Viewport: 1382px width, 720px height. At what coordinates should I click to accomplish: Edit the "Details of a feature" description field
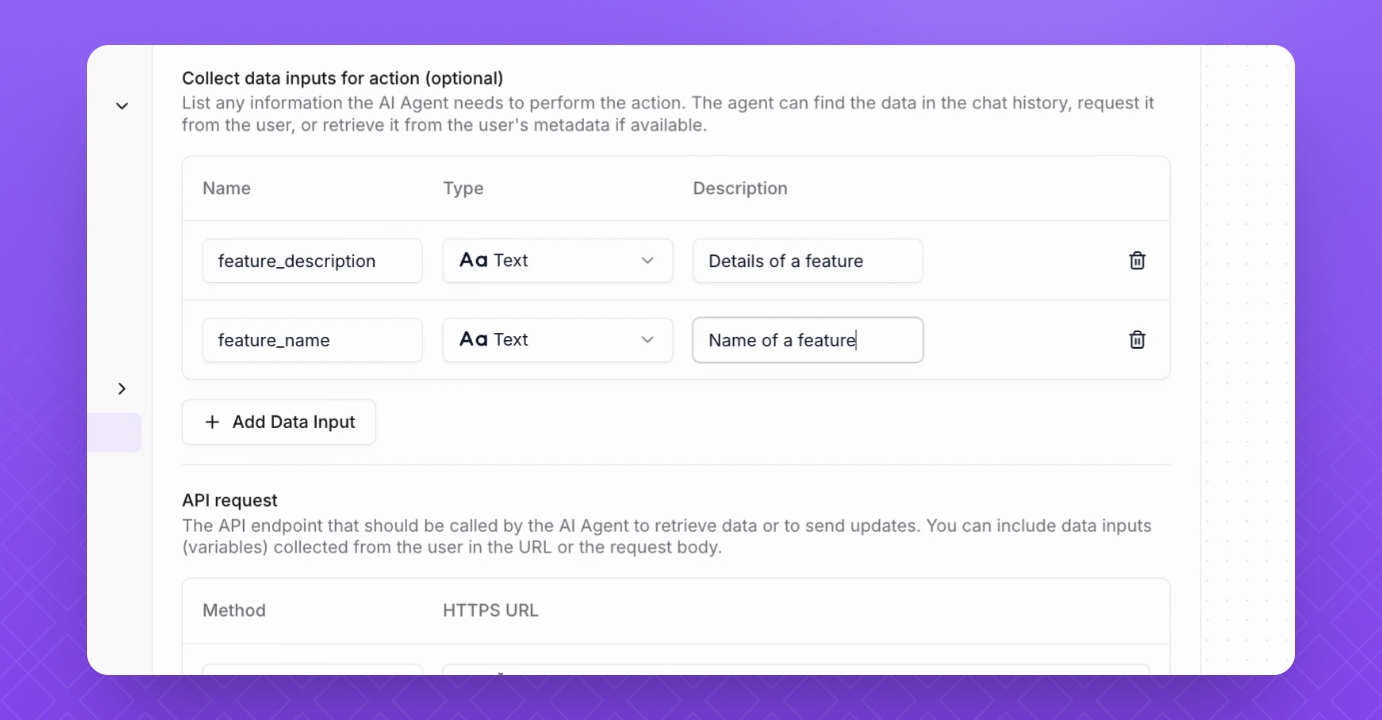(807, 261)
